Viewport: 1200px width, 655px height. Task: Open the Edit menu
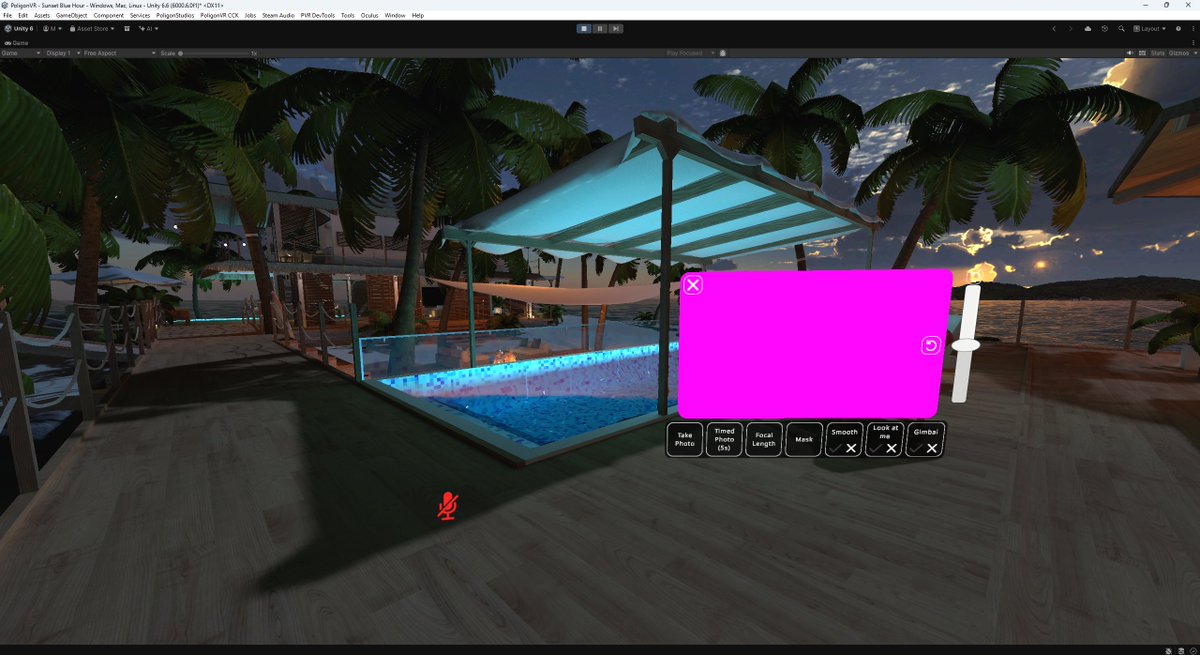pos(23,16)
